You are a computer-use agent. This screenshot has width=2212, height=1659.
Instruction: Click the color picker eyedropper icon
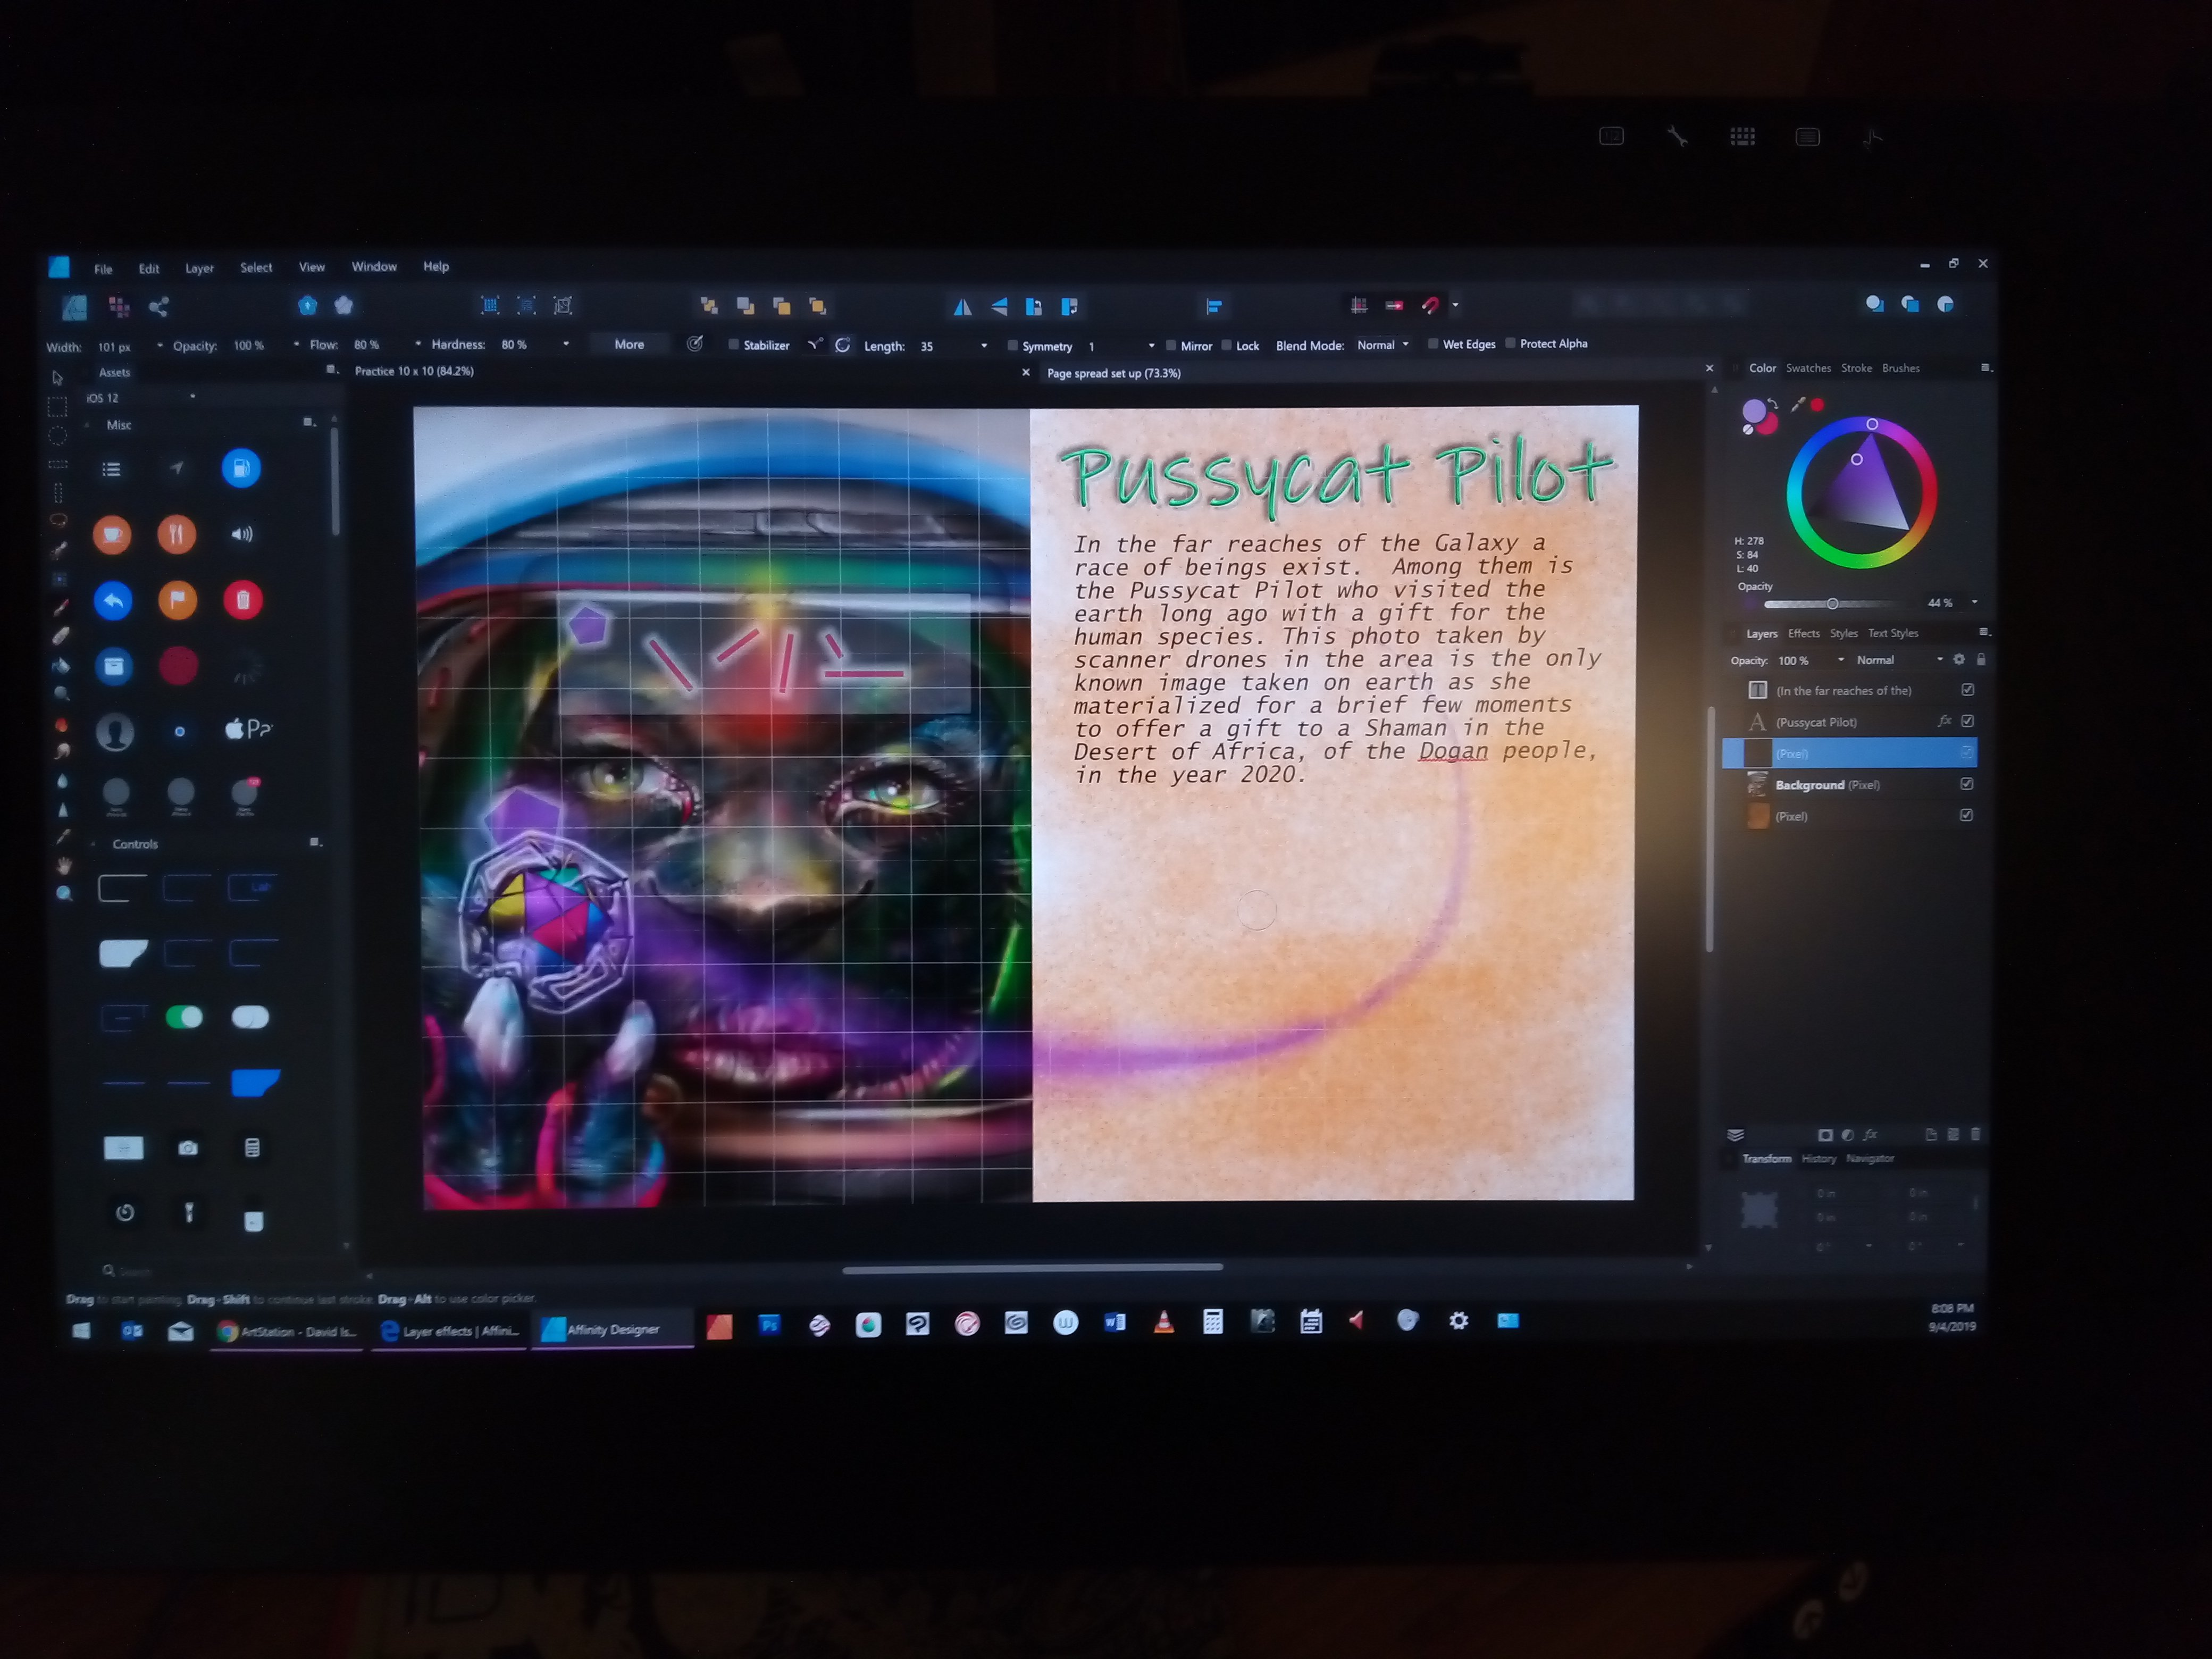[1798, 404]
